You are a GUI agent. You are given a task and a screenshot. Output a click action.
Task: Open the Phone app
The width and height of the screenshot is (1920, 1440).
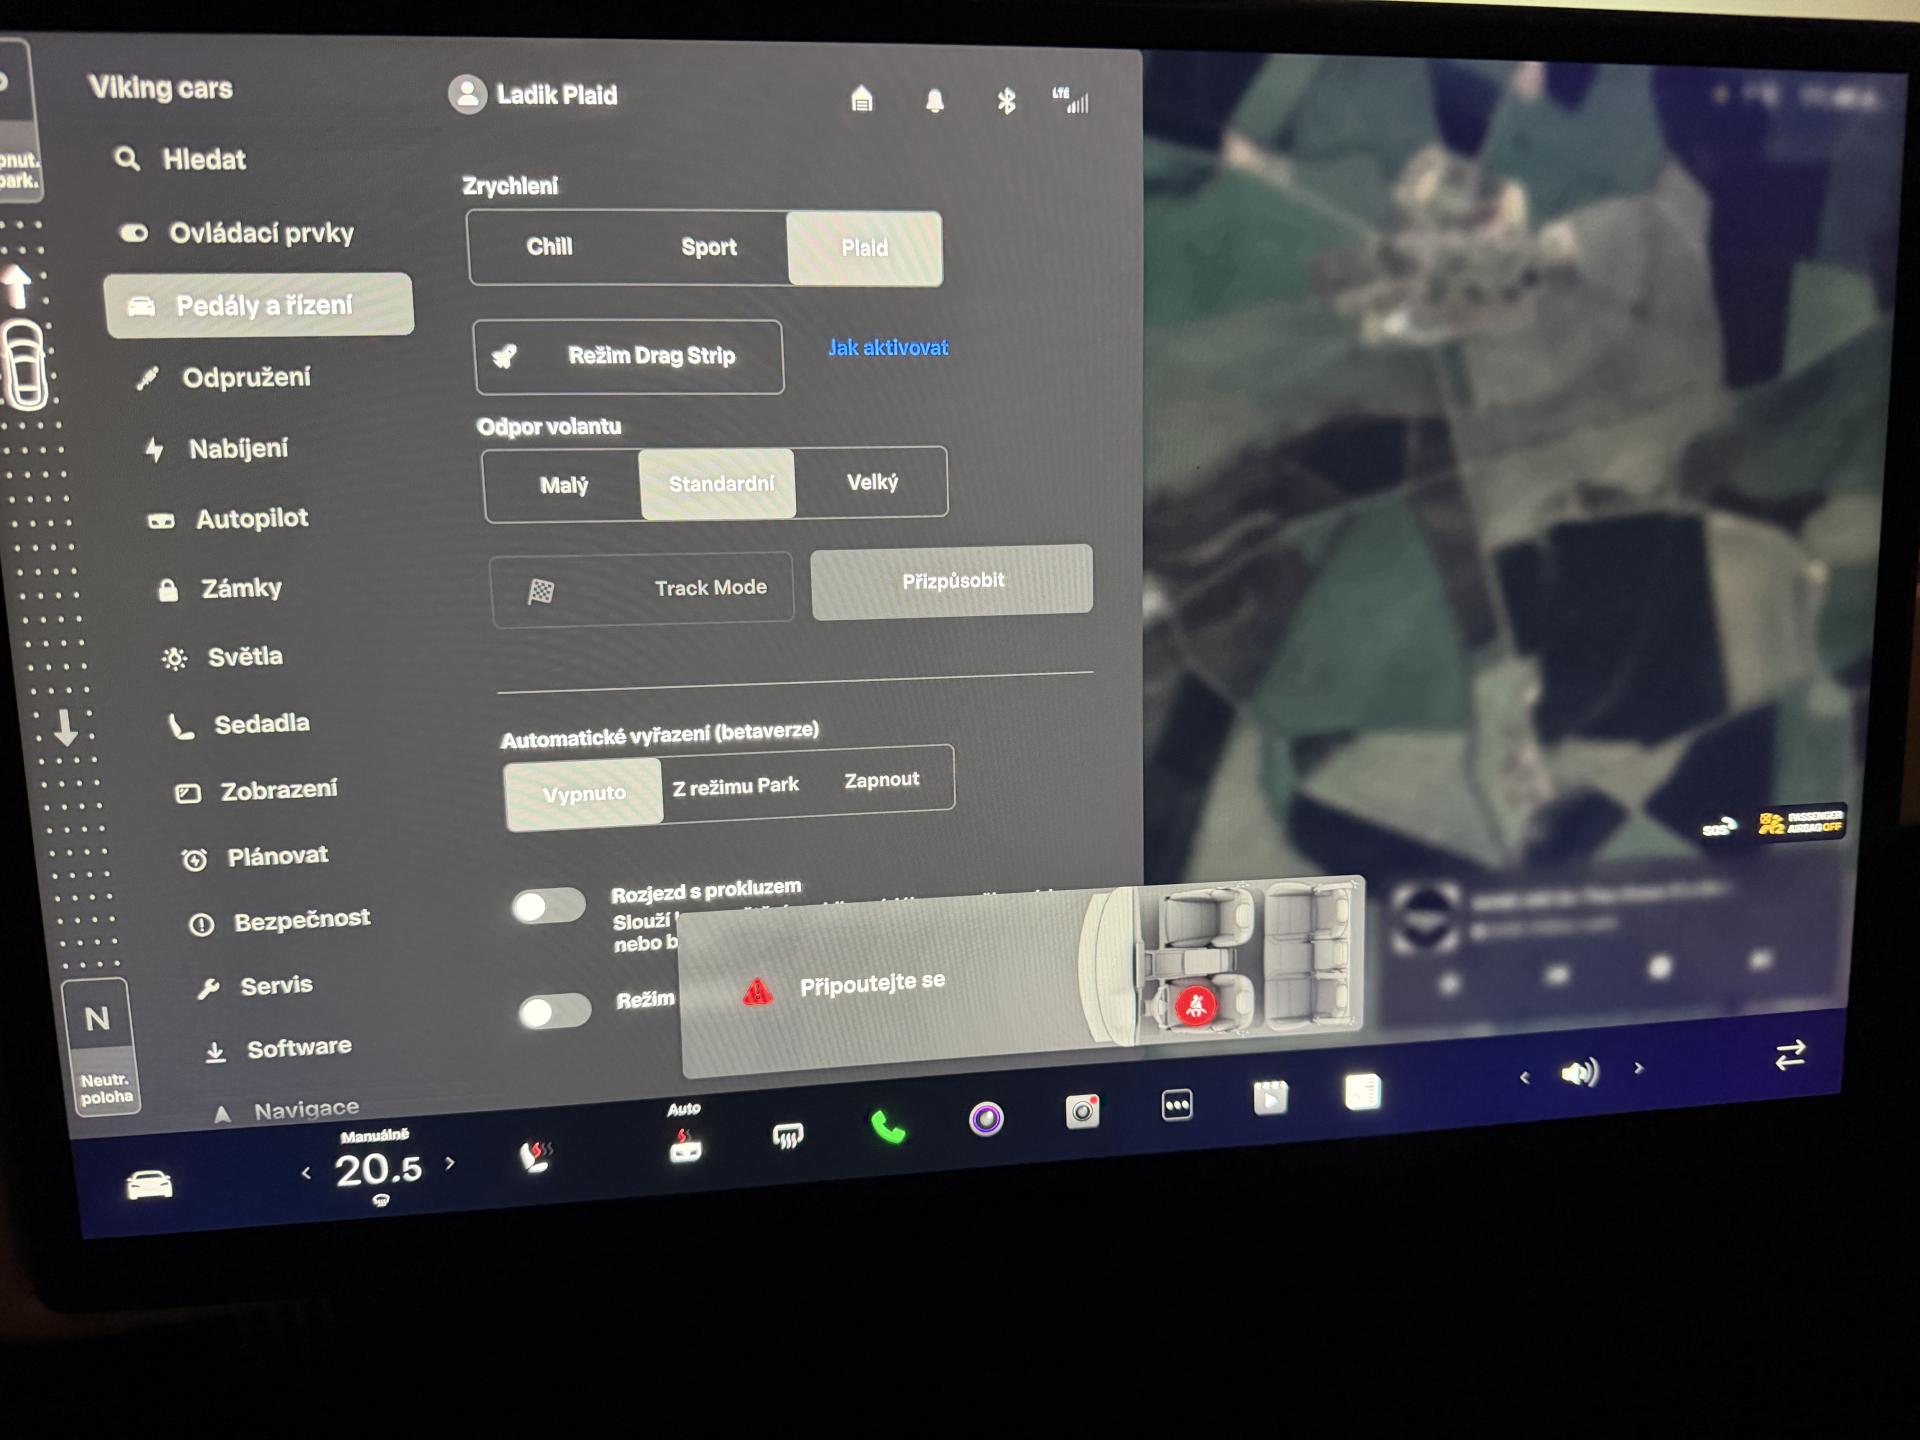click(x=888, y=1127)
